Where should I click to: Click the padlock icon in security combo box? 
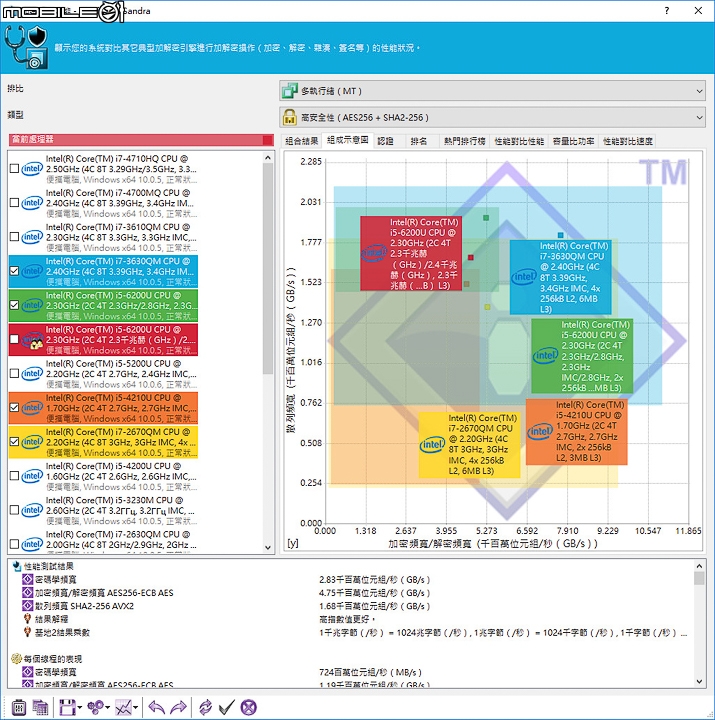coord(290,118)
